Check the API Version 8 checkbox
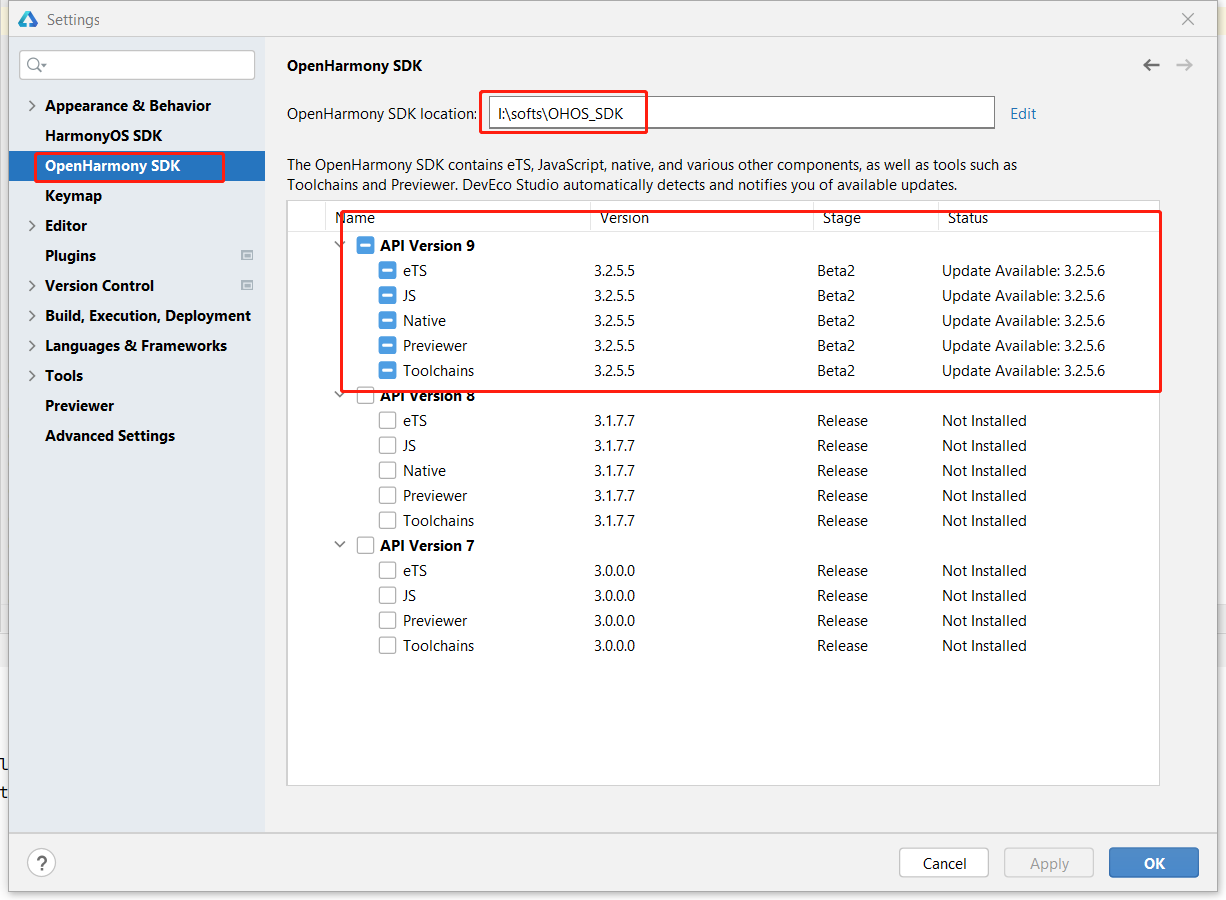 (x=365, y=396)
